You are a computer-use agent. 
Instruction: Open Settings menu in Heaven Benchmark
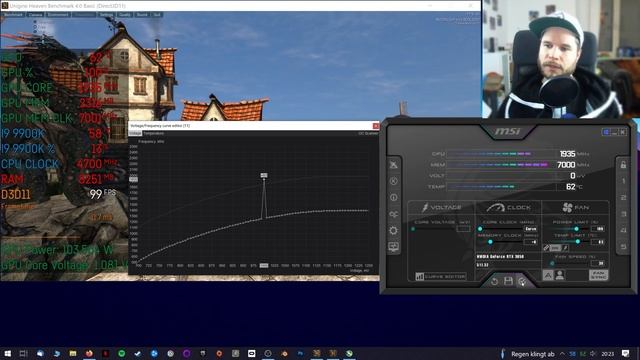107,15
